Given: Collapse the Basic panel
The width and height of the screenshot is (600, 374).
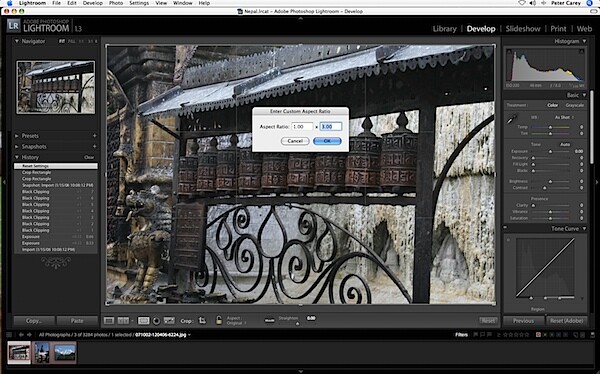Looking at the screenshot, I should tap(584, 95).
